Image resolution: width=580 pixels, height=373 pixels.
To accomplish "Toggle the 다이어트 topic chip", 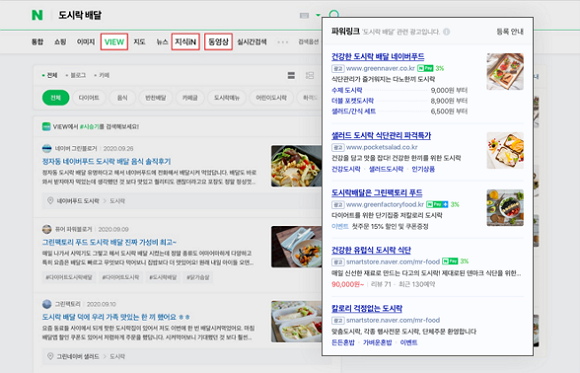I will 89,98.
